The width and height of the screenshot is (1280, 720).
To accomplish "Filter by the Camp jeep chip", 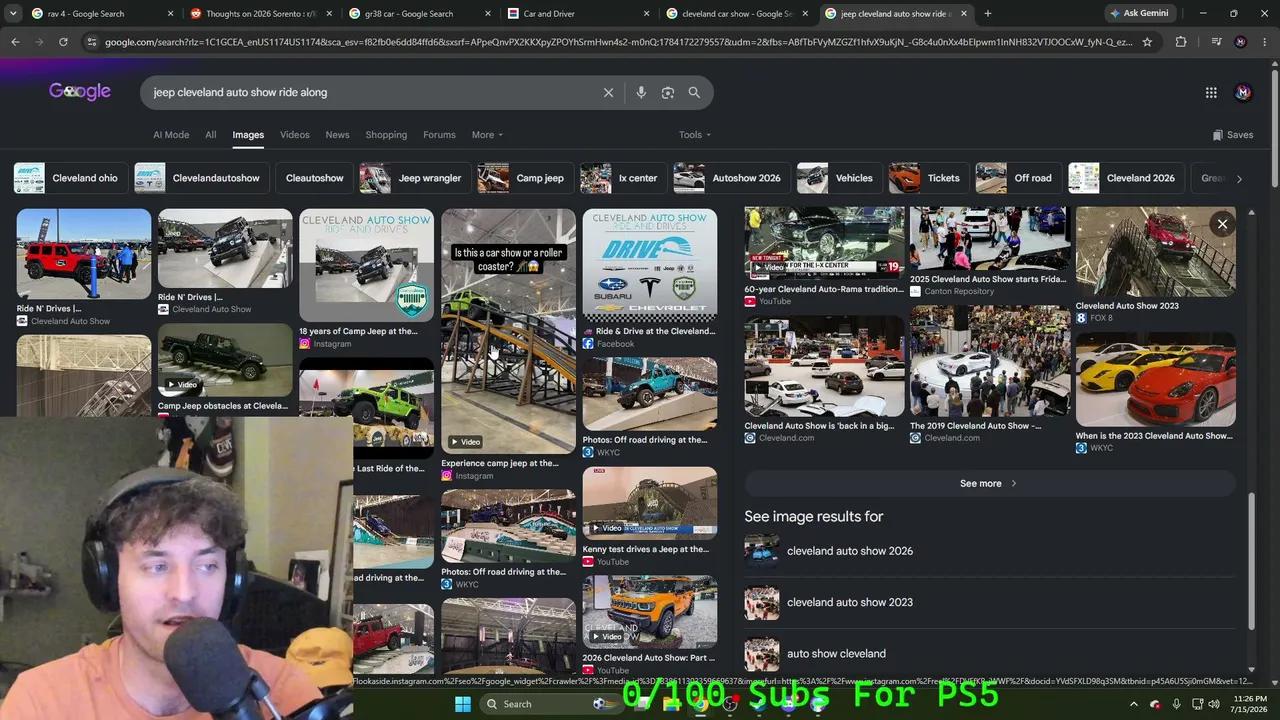I will point(525,178).
